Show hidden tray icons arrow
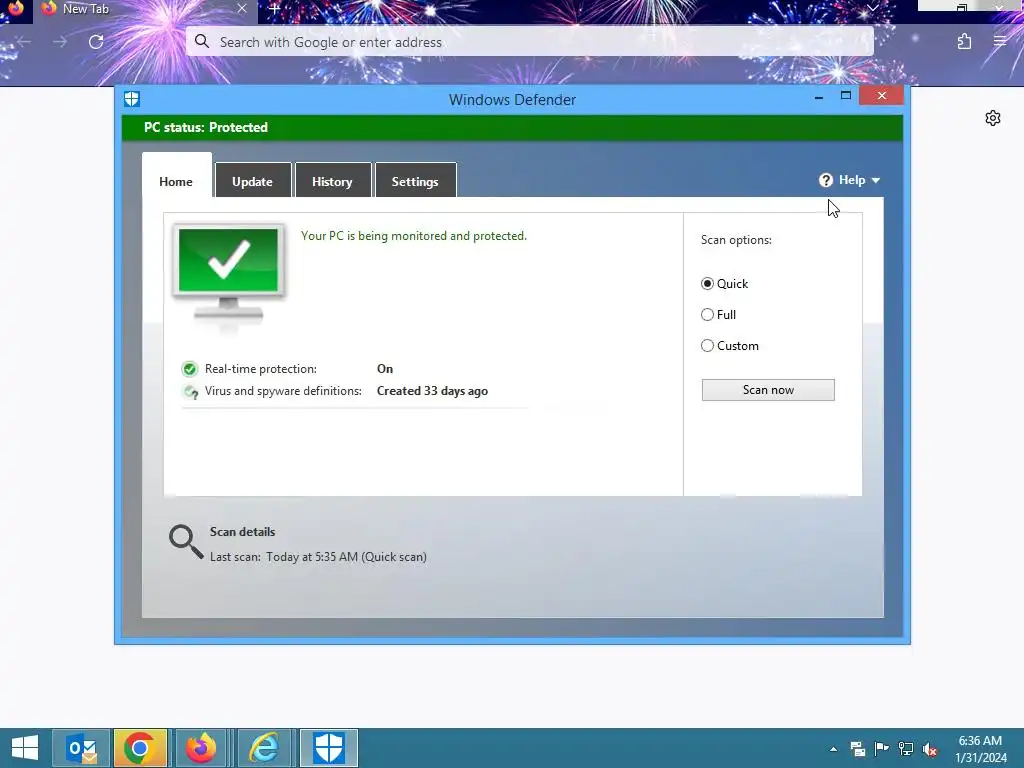1024x768 pixels. (833, 749)
